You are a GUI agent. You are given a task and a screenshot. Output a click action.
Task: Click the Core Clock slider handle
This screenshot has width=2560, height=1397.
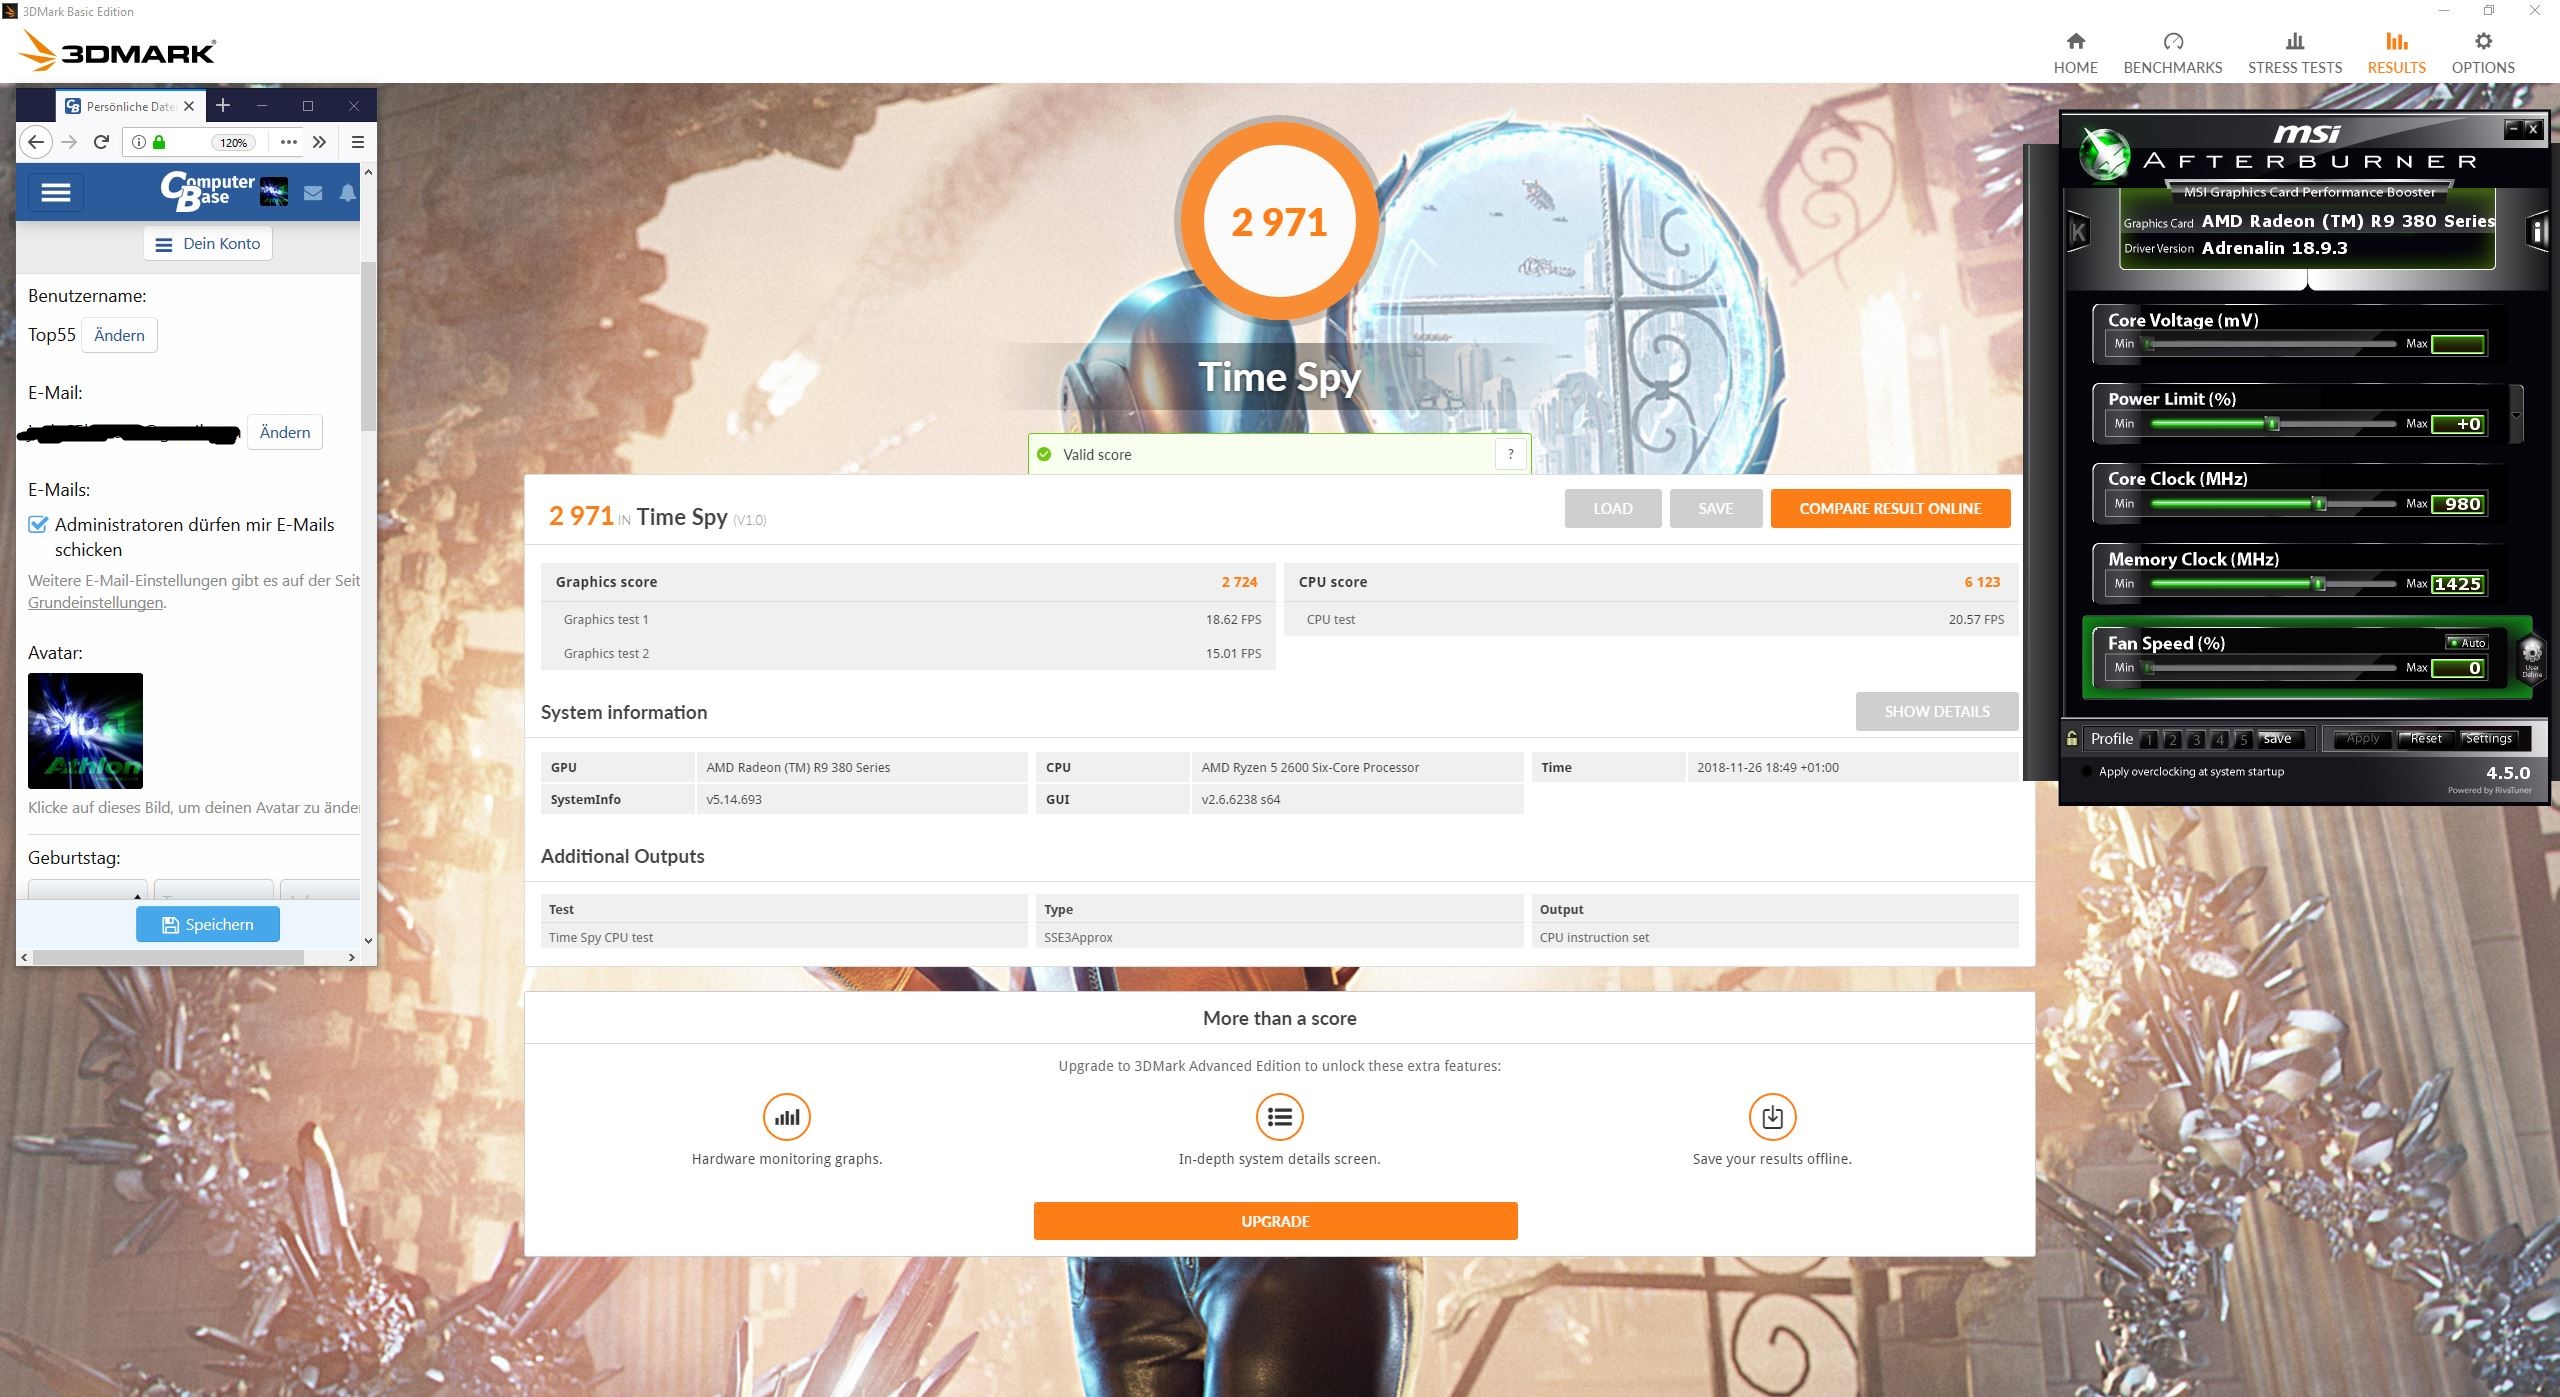[2320, 504]
